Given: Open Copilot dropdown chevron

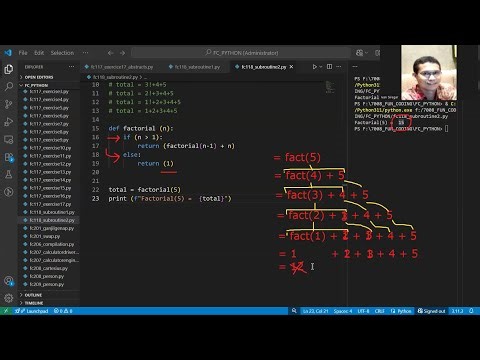Looking at the screenshot, I should tap(366, 53).
